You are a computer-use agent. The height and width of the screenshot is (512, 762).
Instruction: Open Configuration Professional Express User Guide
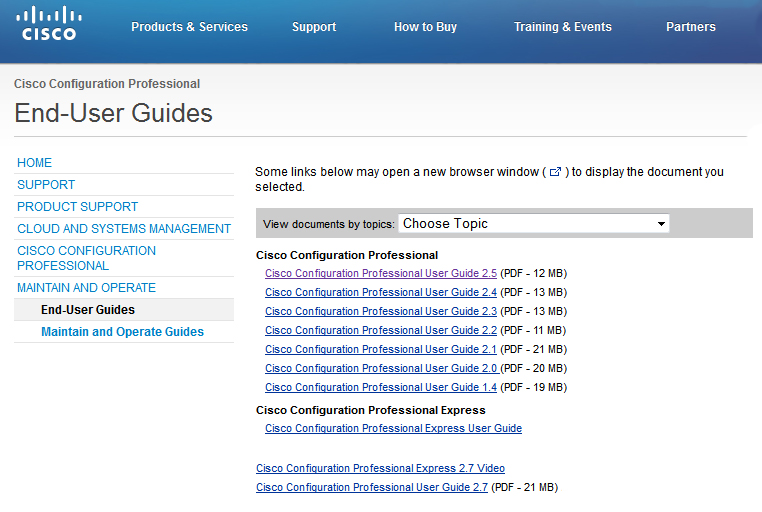(x=394, y=428)
